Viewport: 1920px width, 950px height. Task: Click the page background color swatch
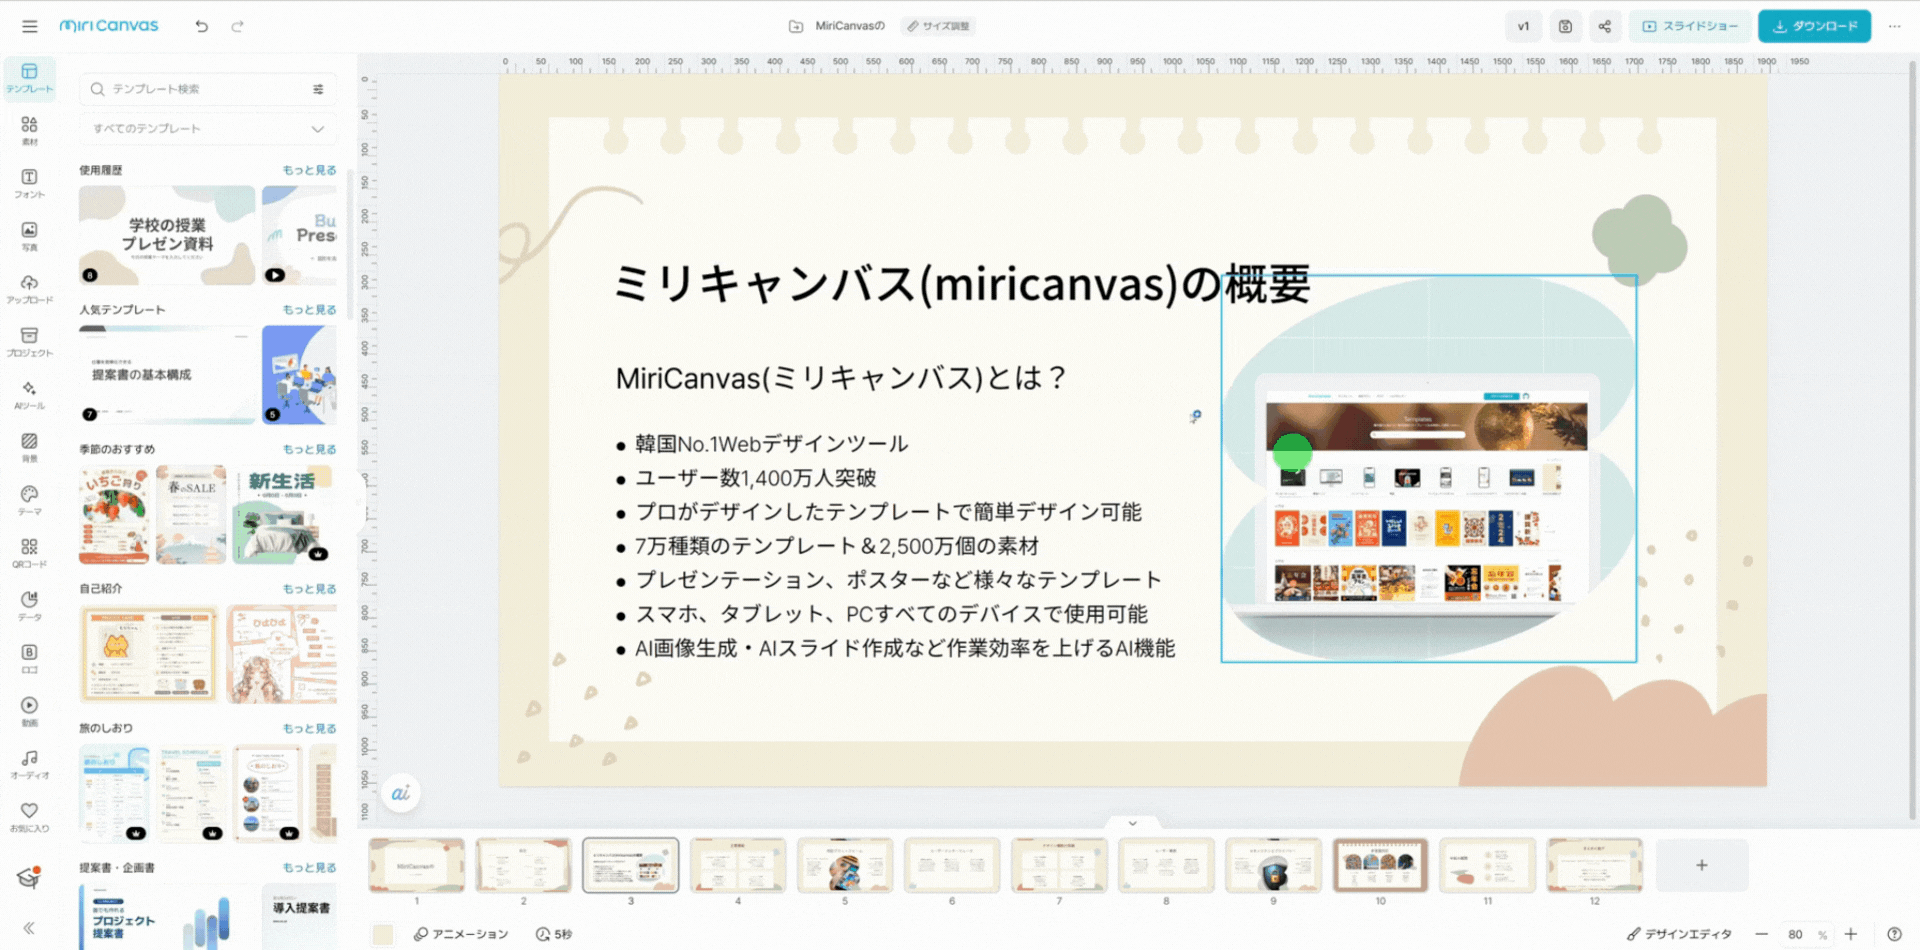tap(382, 934)
